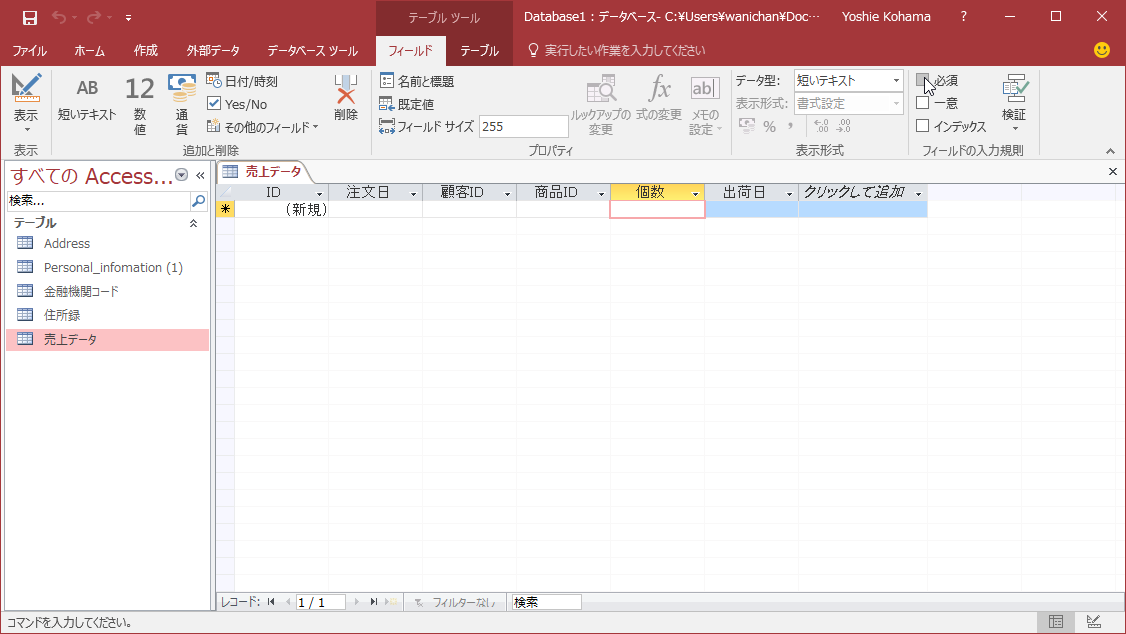Open the 外部データ tab
1126x634 pixels.
pos(213,50)
